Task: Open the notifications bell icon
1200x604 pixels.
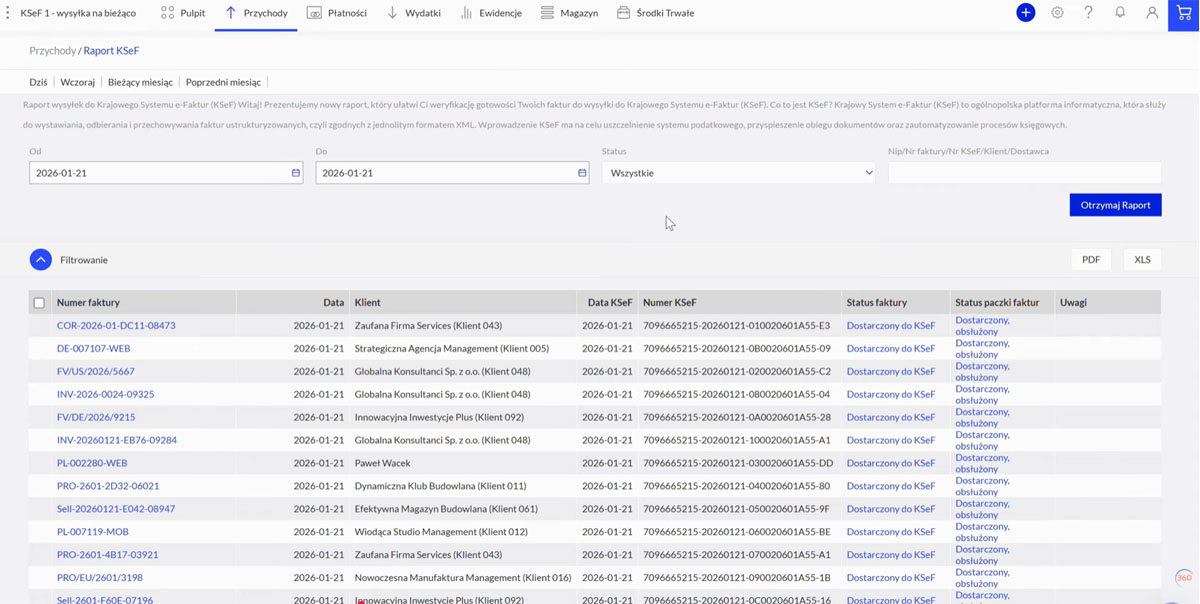Action: point(1120,13)
